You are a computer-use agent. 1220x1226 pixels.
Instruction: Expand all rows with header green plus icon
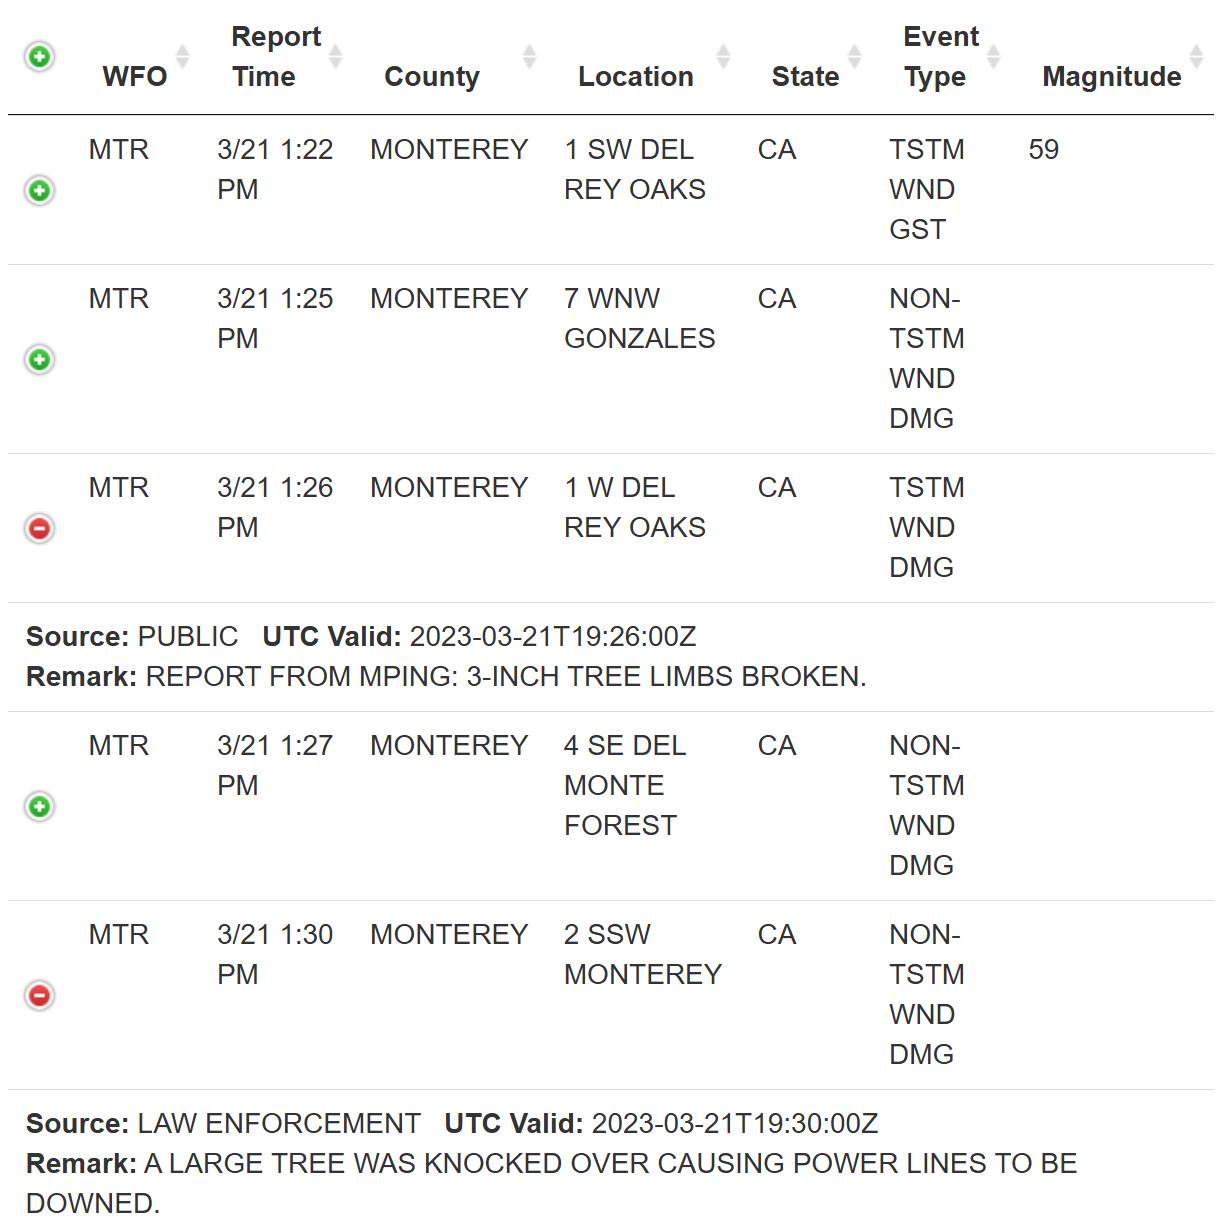40,56
